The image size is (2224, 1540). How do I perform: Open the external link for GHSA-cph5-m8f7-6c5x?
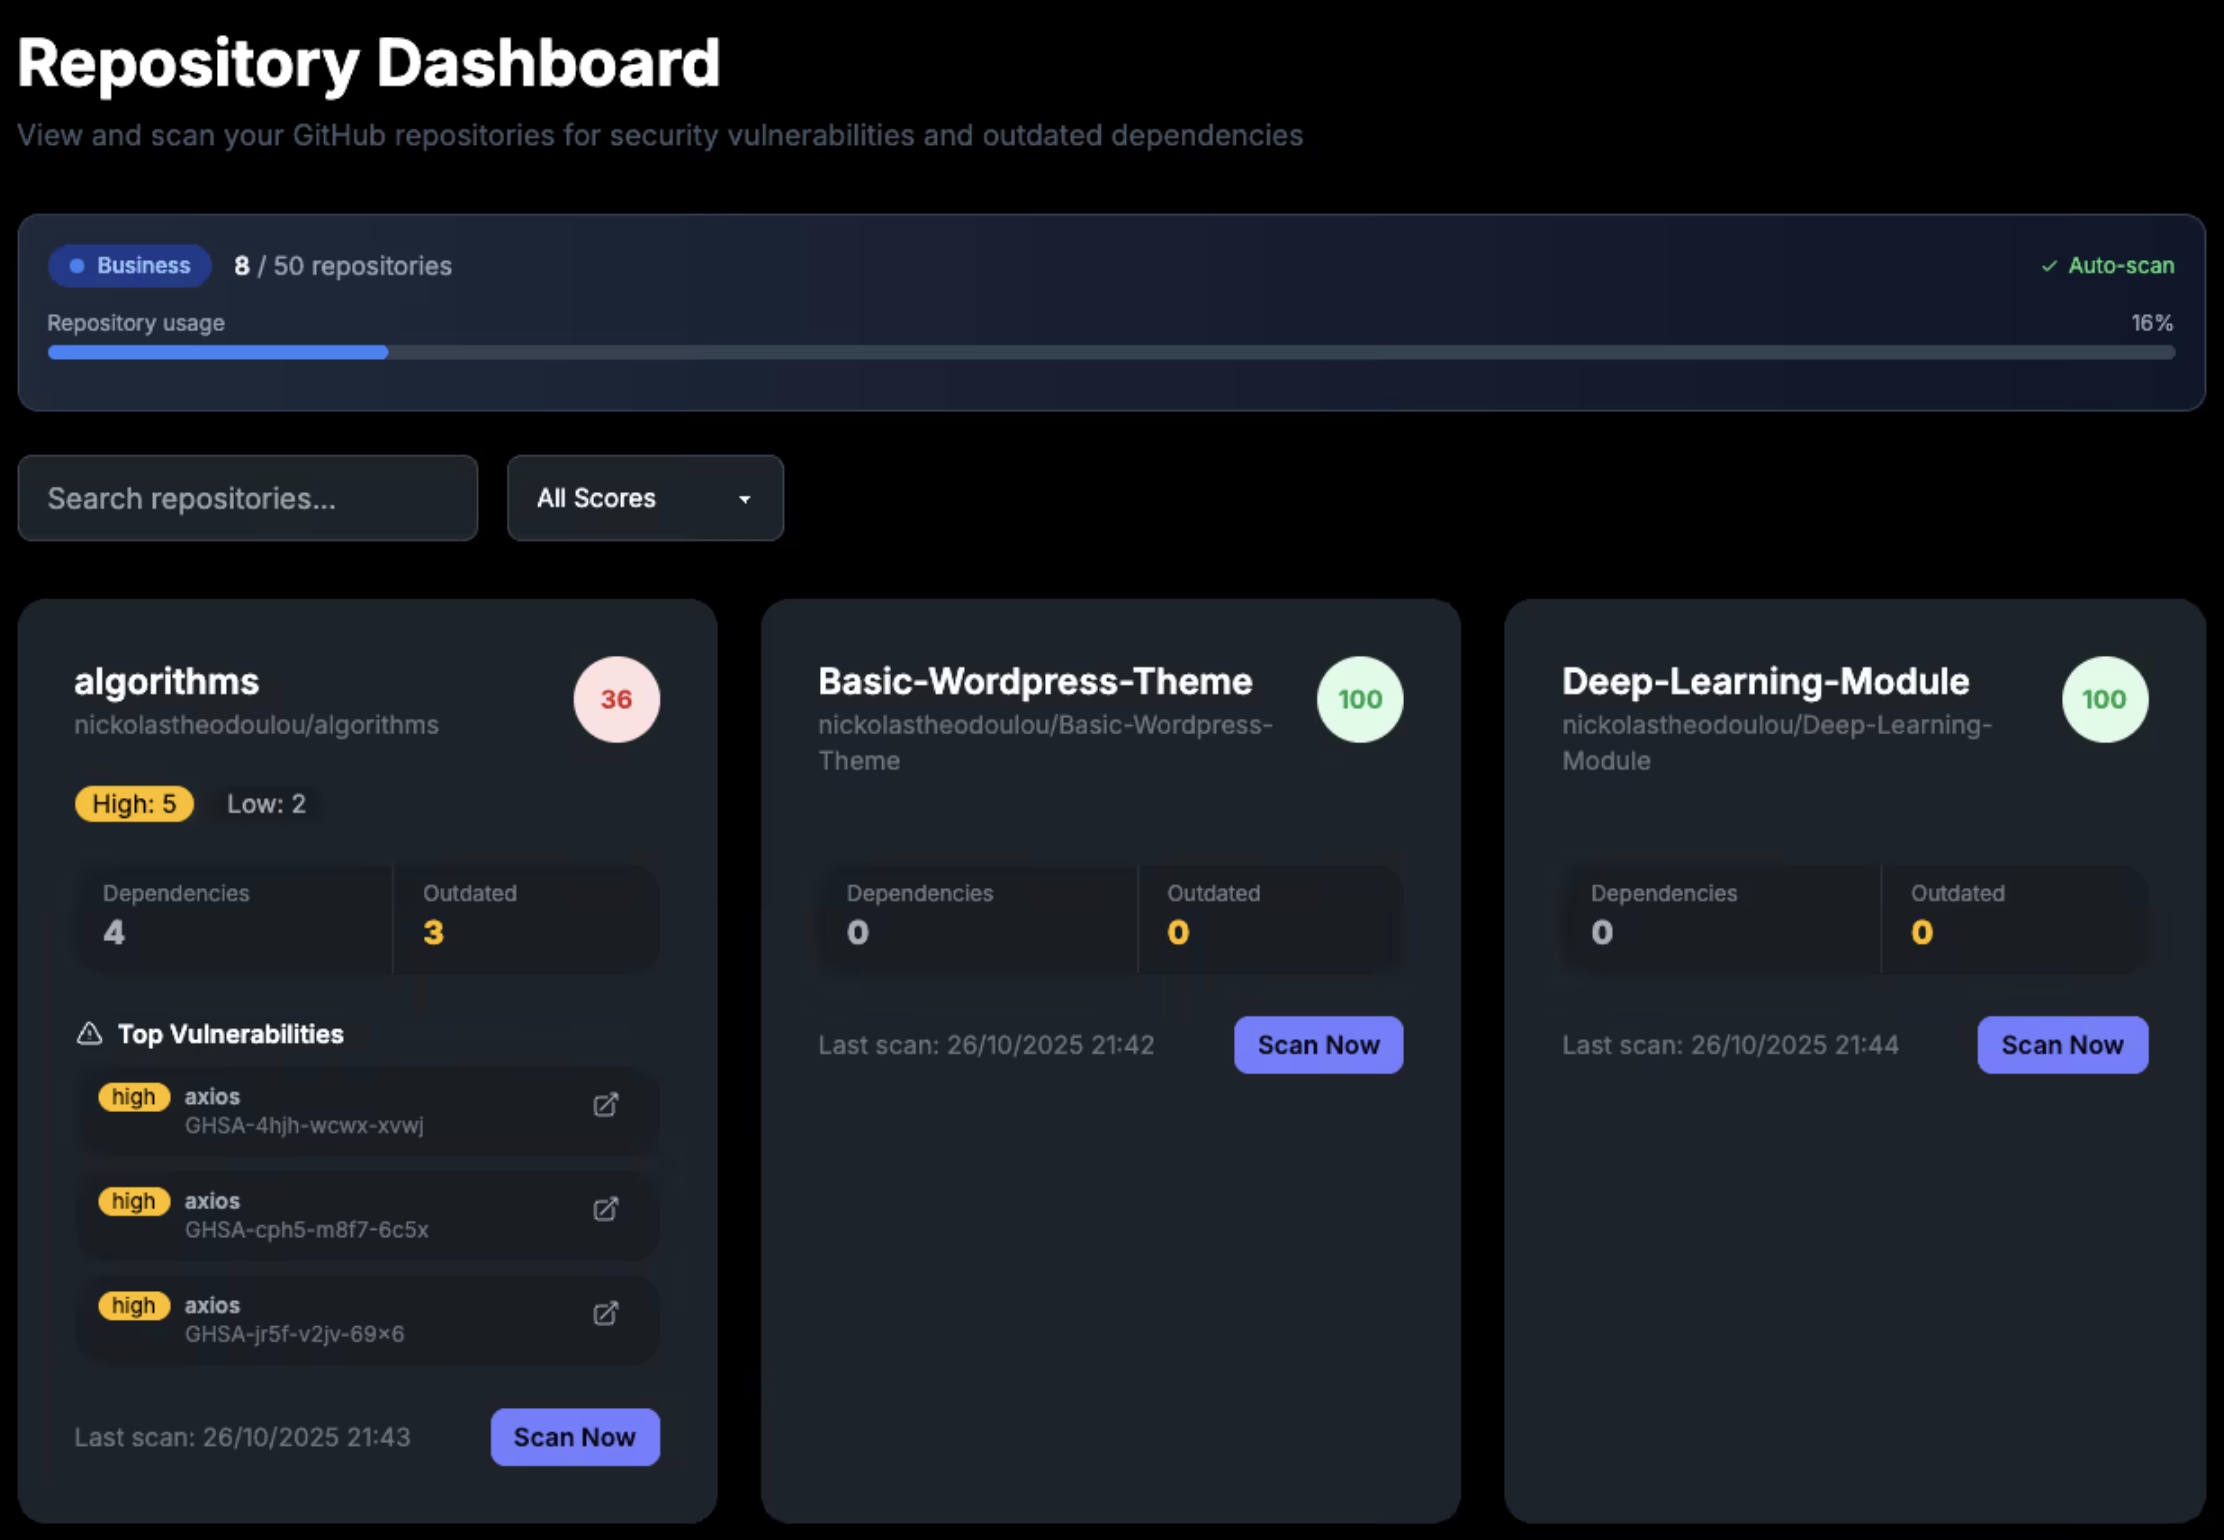605,1209
